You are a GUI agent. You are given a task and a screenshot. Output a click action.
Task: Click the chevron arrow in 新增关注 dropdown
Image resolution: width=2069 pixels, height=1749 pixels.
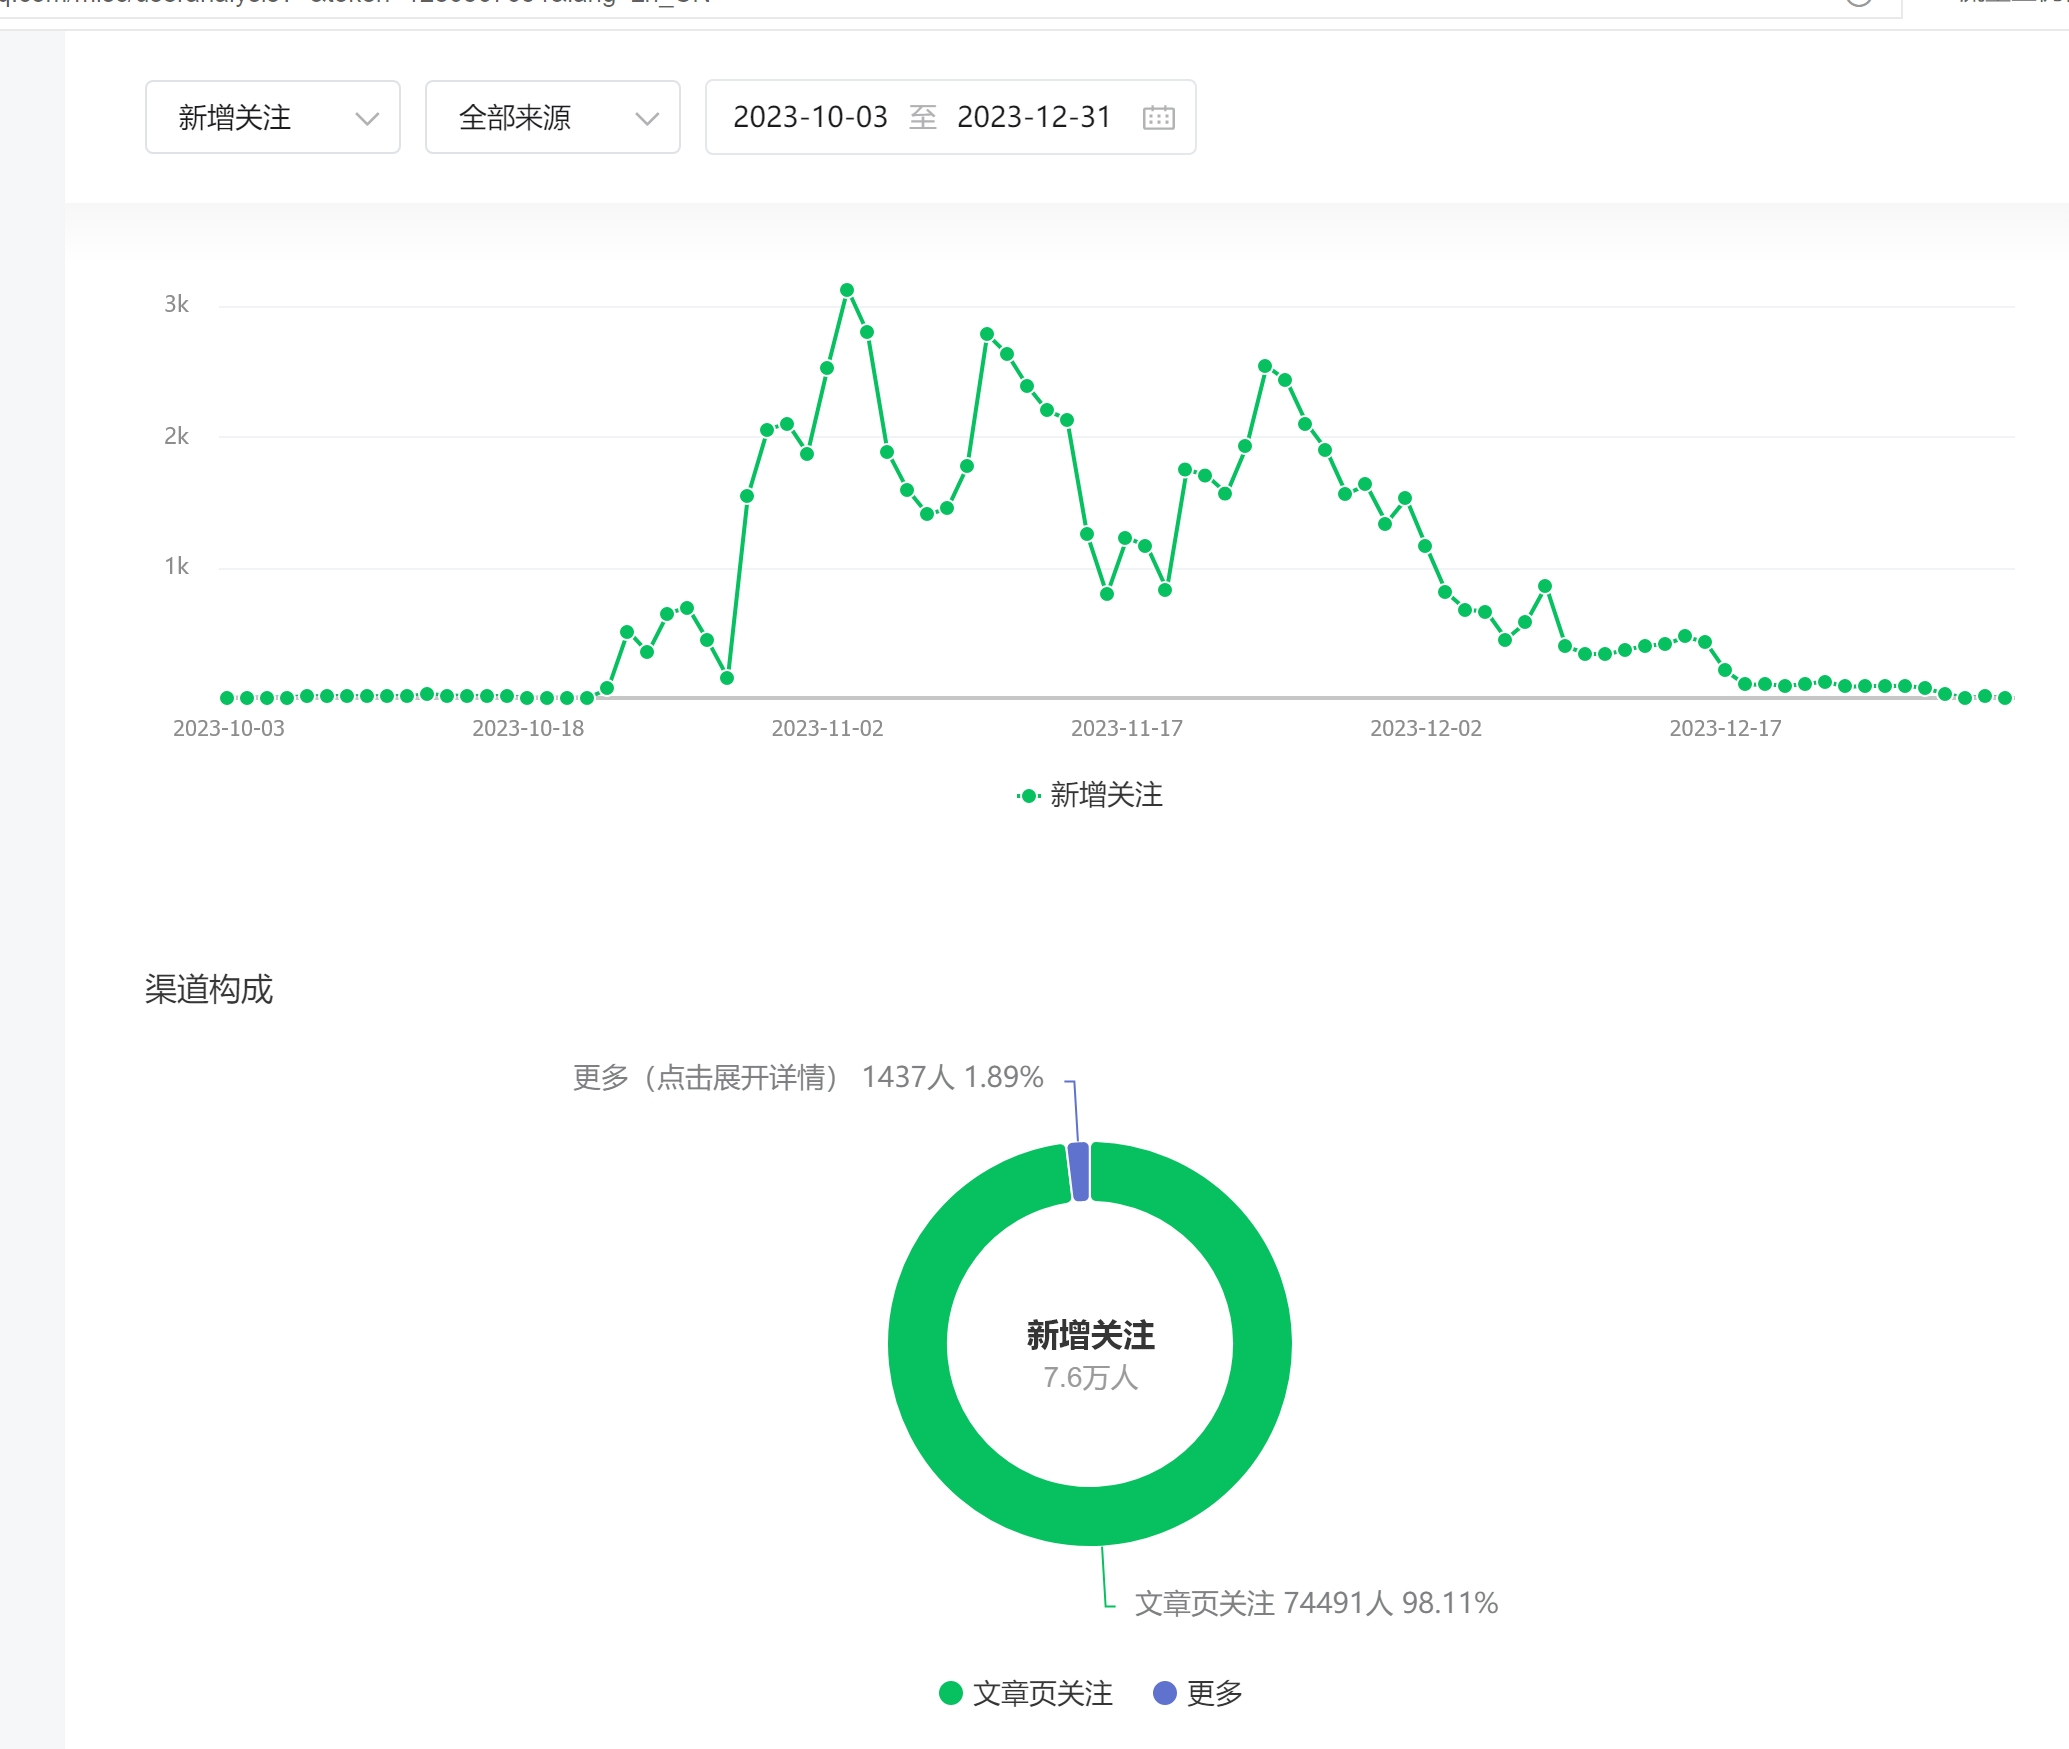pos(367,119)
